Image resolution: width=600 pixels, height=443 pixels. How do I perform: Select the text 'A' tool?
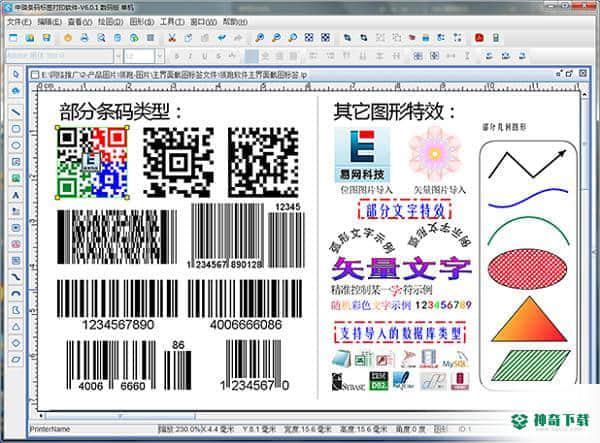click(16, 195)
